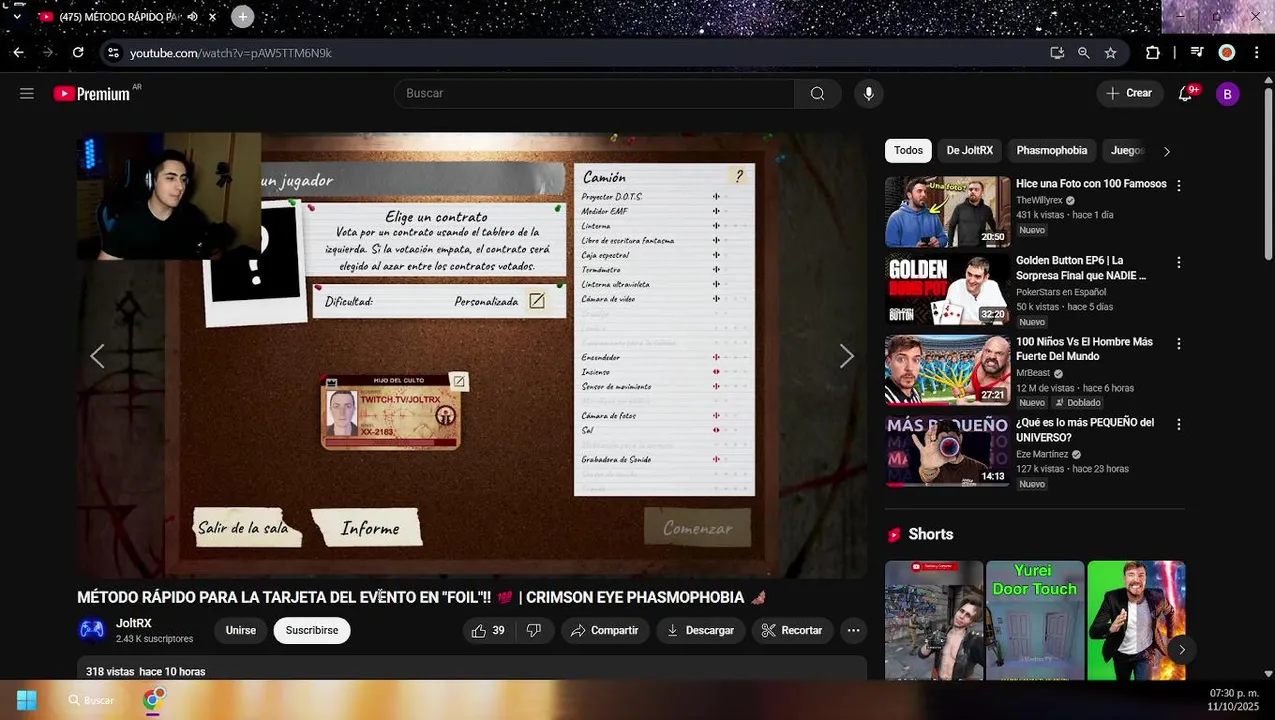Focus the Buscar search field
Viewport: 1275px width, 720px height.
coord(594,93)
